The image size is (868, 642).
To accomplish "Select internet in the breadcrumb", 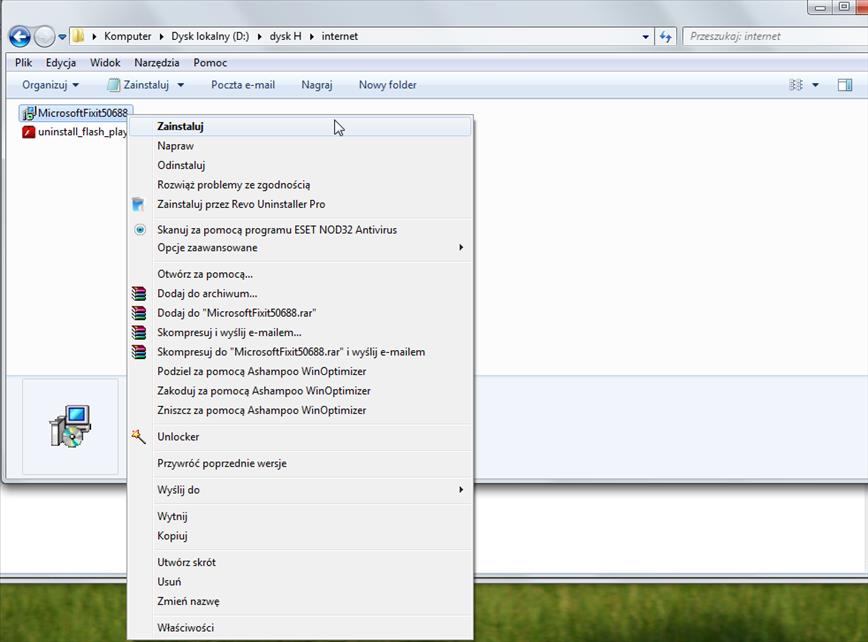I will (x=339, y=36).
